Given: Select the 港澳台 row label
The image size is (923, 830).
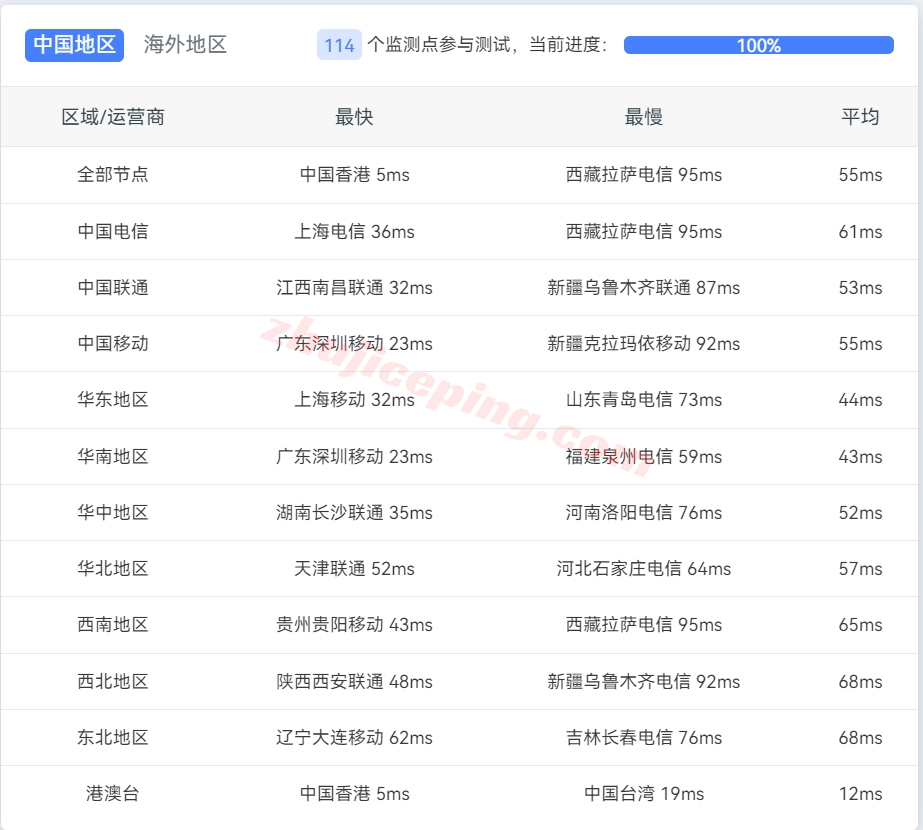Looking at the screenshot, I should pos(113,794).
